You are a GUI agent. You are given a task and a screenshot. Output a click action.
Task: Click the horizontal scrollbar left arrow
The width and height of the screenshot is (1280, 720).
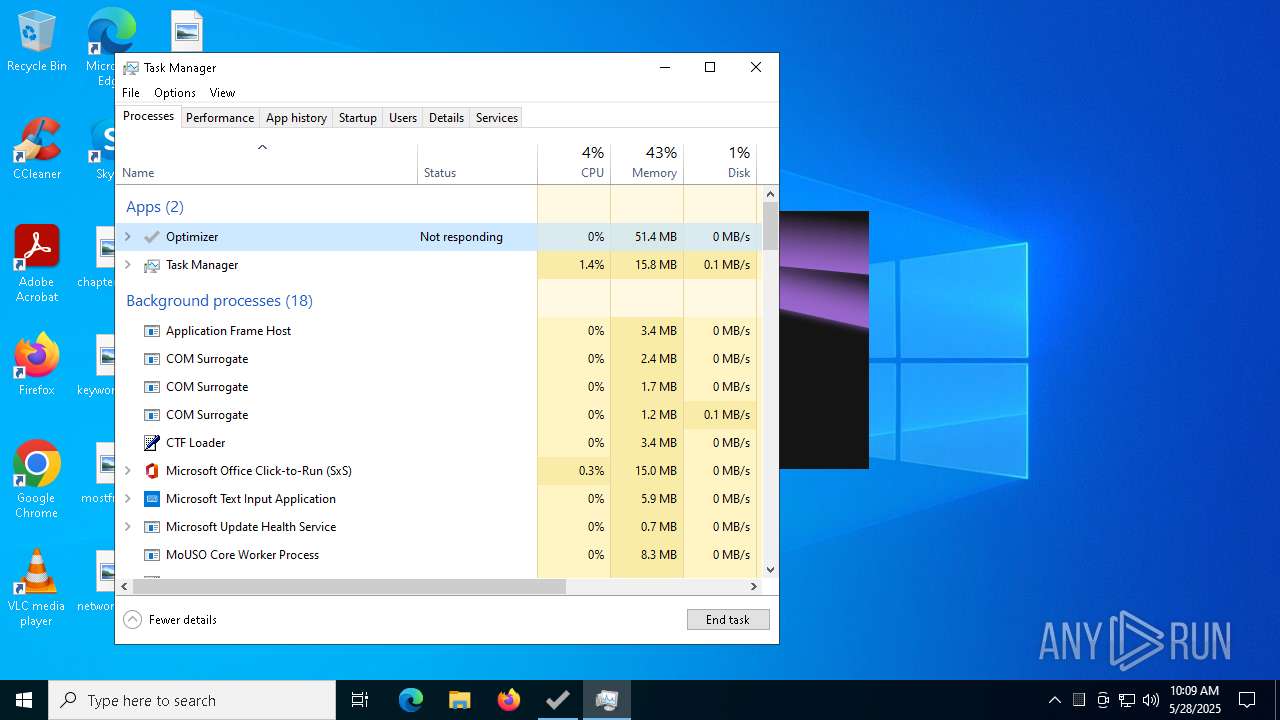(x=124, y=587)
